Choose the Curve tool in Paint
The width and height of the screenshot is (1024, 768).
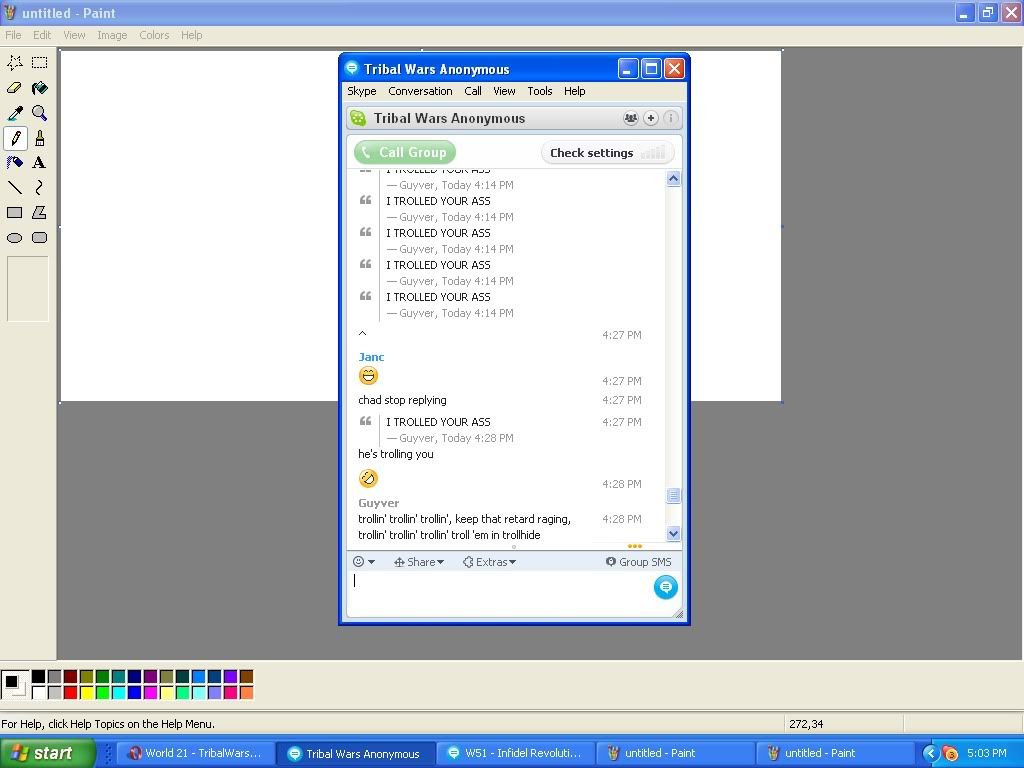(x=39, y=187)
